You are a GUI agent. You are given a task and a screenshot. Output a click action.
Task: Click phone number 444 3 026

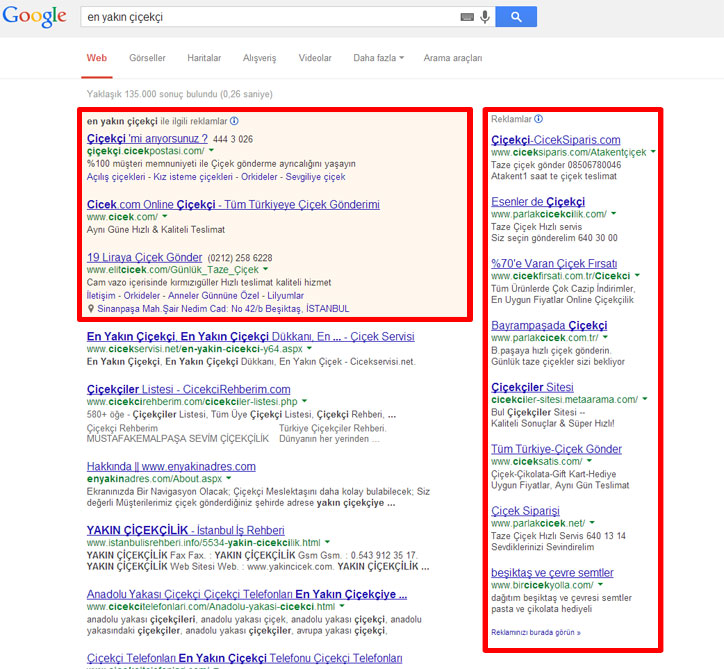point(233,139)
